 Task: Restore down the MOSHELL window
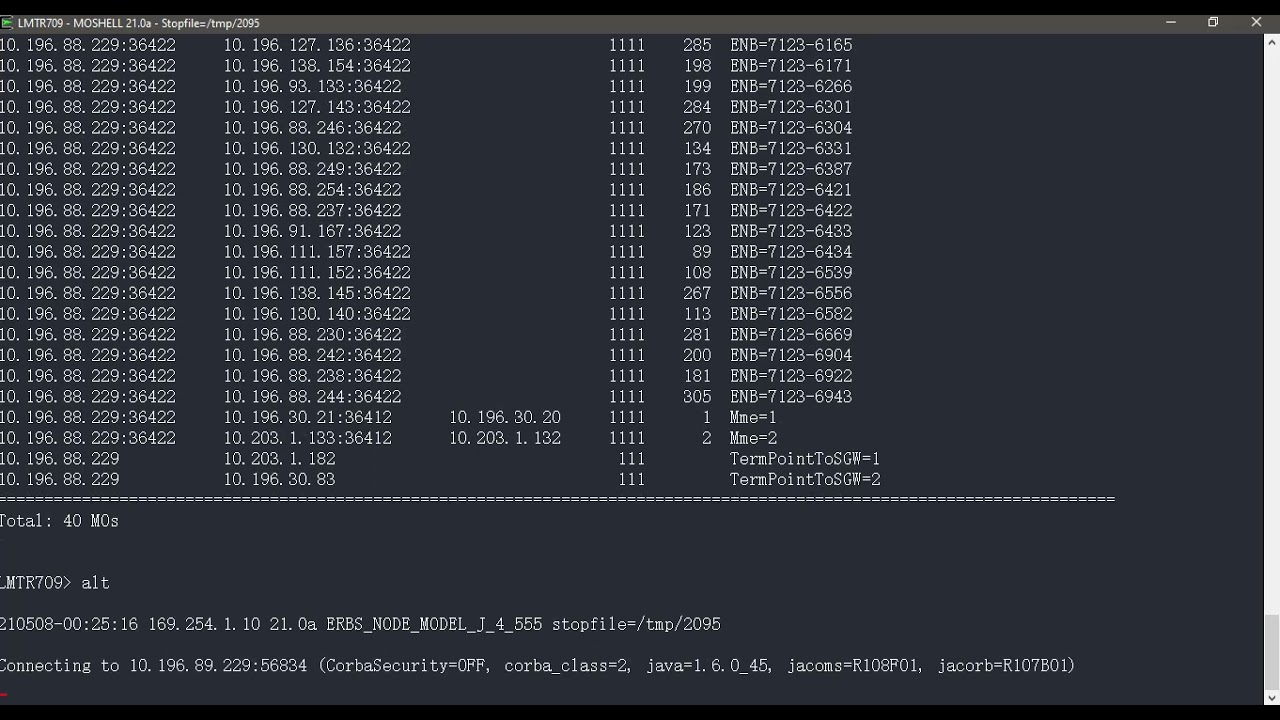pyautogui.click(x=1213, y=22)
